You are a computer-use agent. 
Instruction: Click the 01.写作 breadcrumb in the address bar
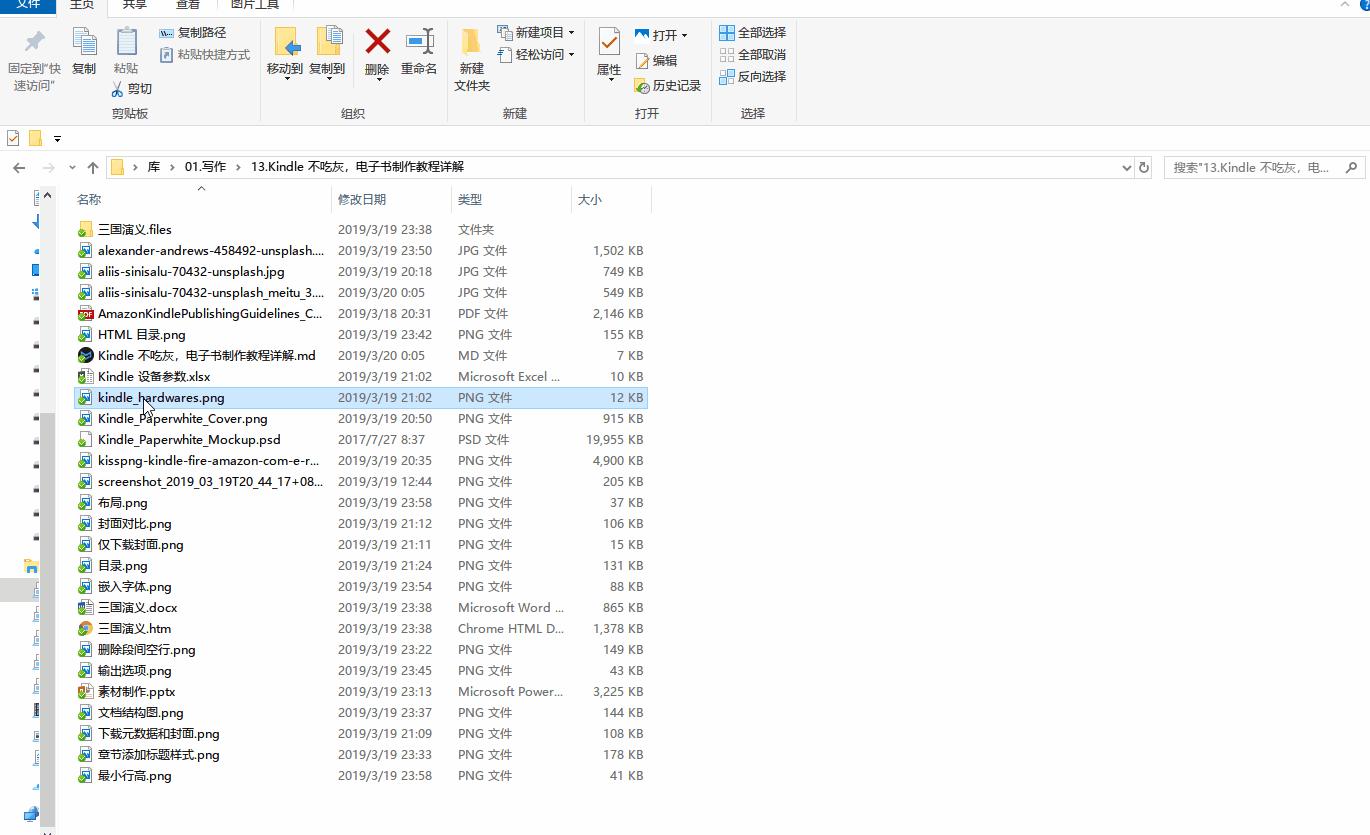205,167
